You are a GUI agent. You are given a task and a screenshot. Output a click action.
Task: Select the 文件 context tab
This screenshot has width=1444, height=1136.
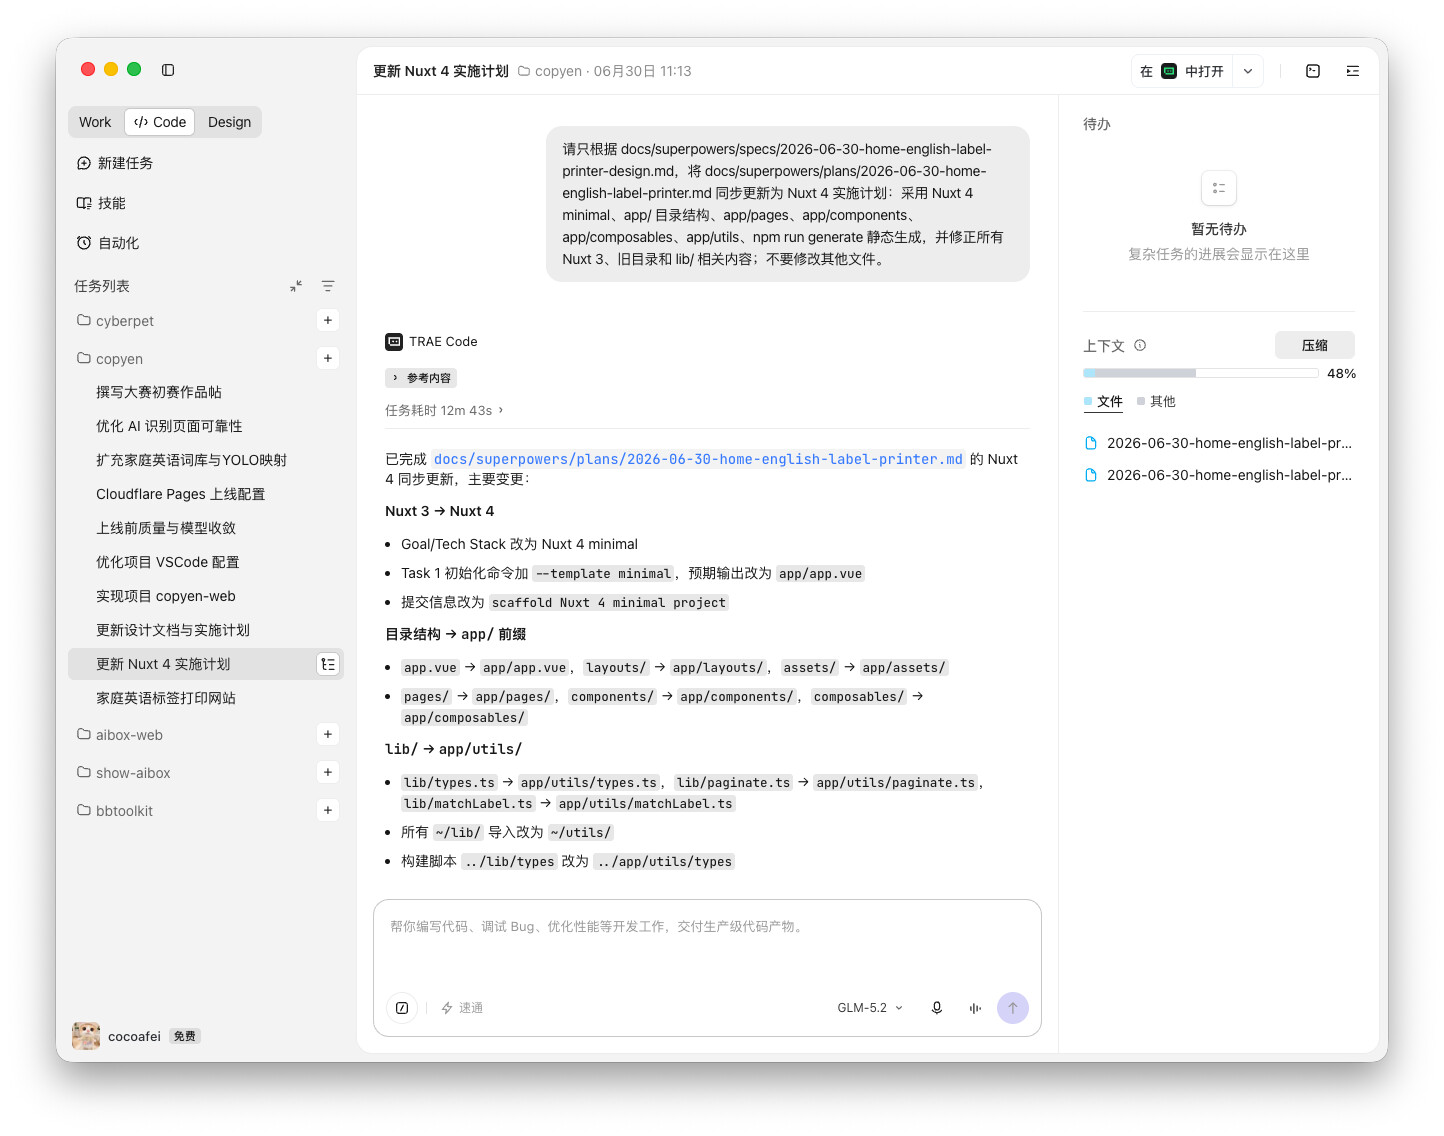tap(1104, 402)
